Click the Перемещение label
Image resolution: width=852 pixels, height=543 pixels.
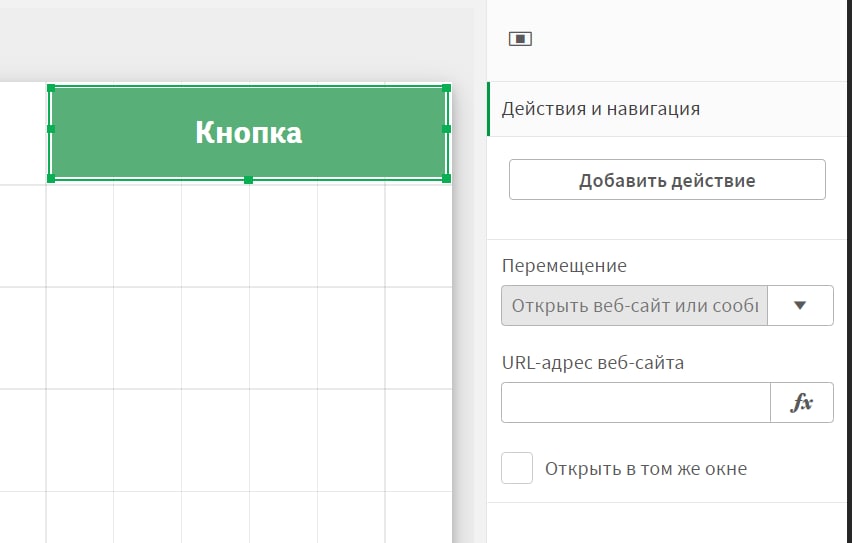(x=564, y=265)
